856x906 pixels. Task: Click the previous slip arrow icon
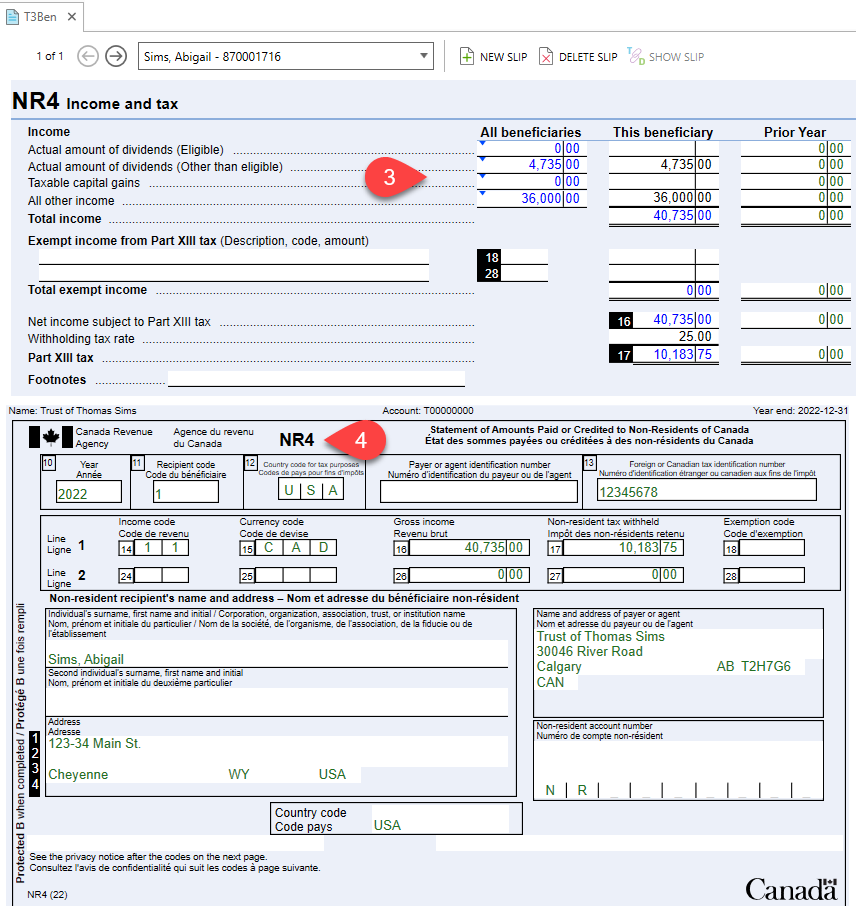point(88,57)
